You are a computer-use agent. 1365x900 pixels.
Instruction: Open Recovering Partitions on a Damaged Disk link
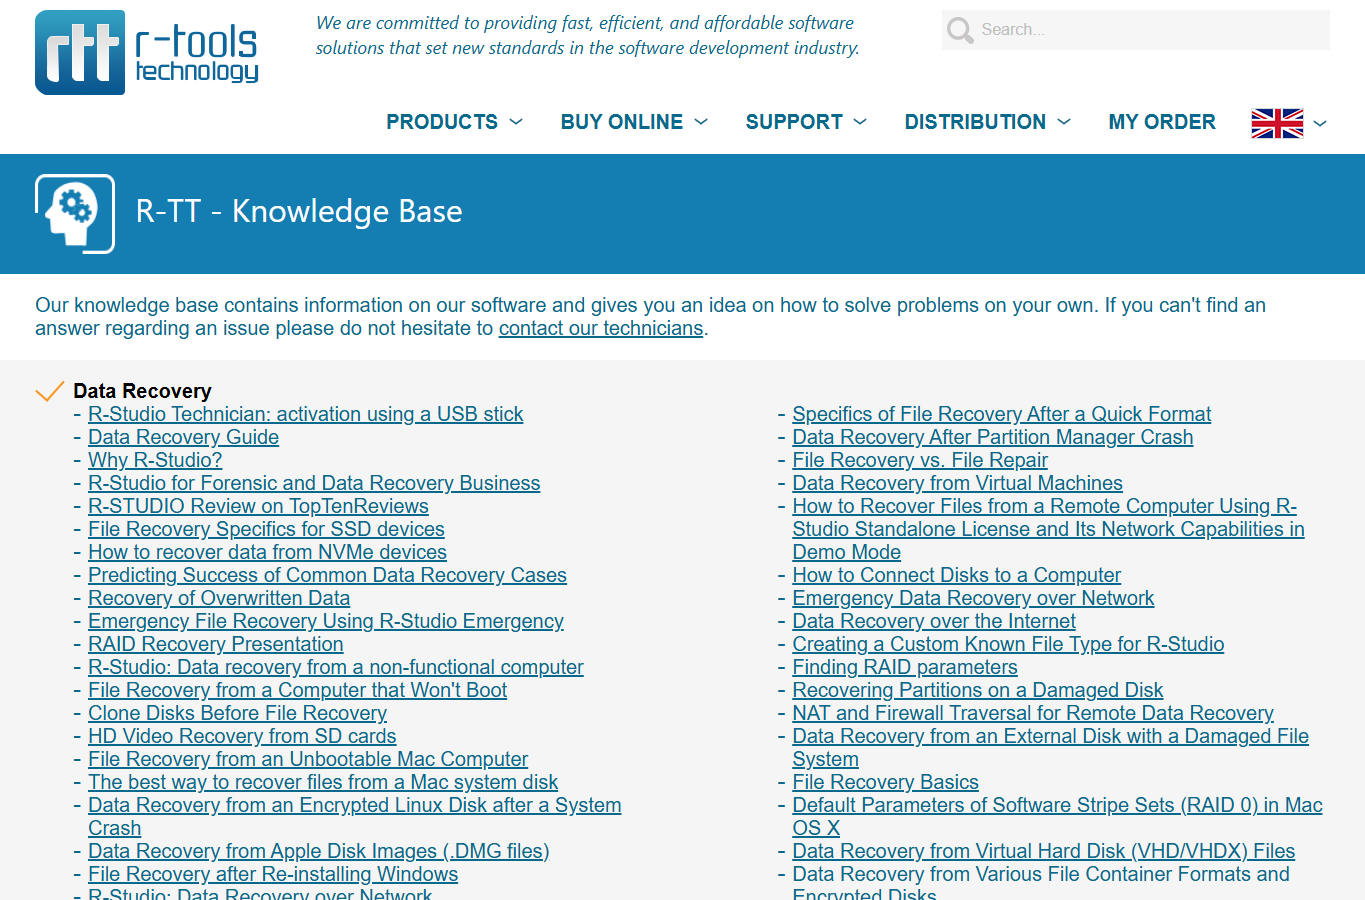coord(978,690)
